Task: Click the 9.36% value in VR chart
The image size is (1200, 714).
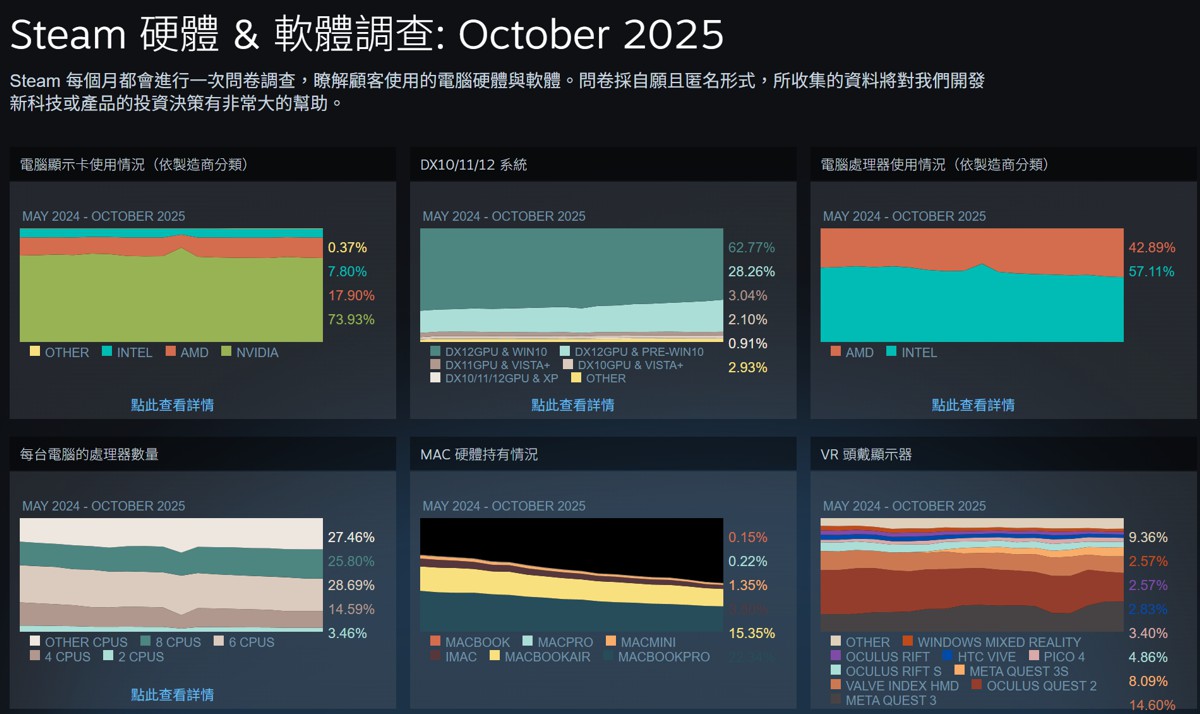Action: (1148, 537)
